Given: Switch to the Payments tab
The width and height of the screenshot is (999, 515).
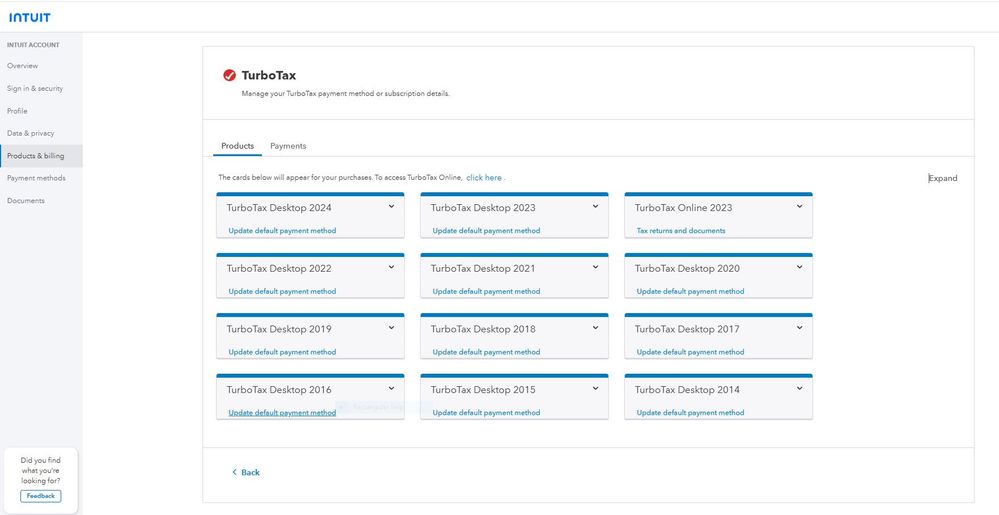Looking at the screenshot, I should pyautogui.click(x=288, y=146).
